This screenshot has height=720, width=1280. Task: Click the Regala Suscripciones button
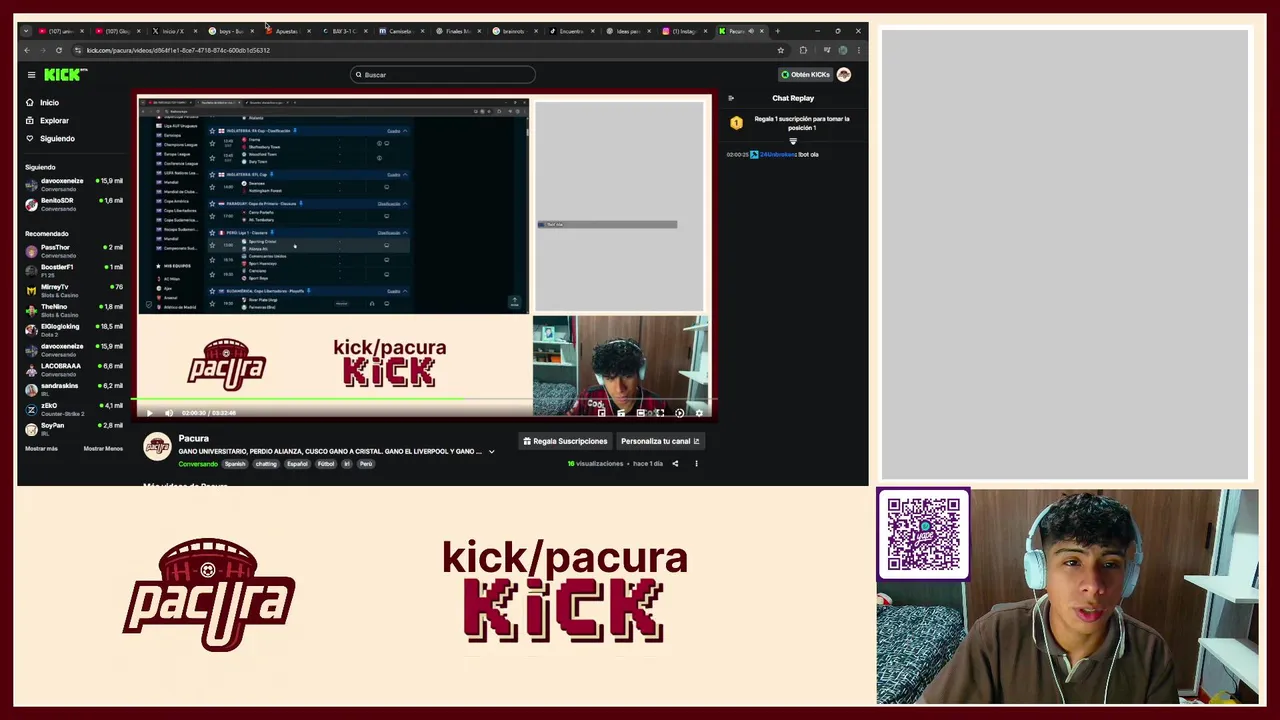click(565, 441)
